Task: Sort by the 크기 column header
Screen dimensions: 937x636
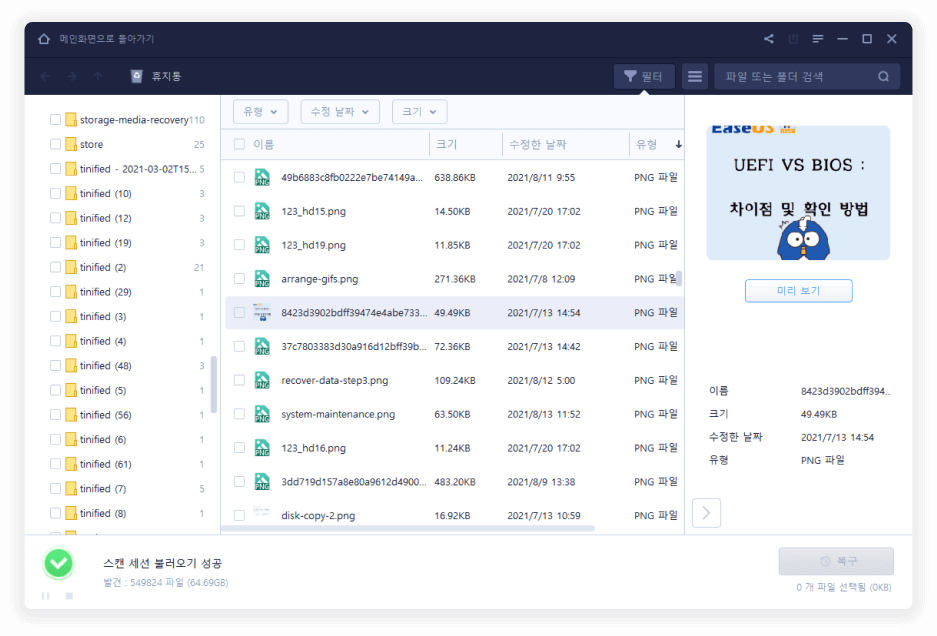Action: coord(446,144)
